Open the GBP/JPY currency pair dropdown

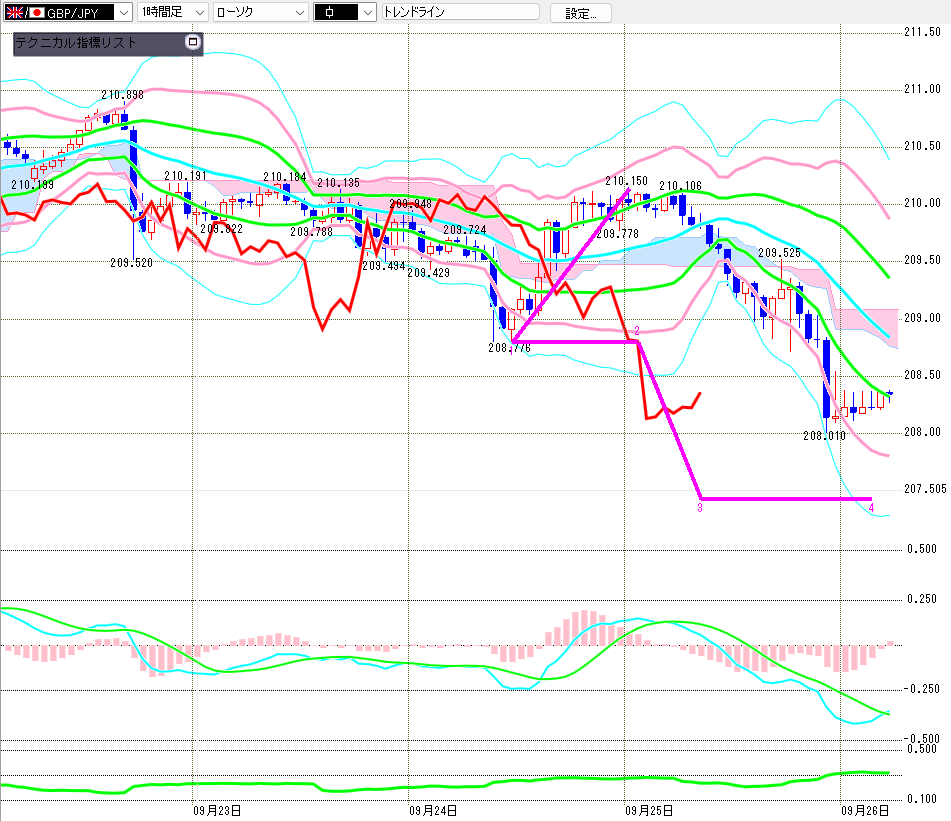coord(124,12)
